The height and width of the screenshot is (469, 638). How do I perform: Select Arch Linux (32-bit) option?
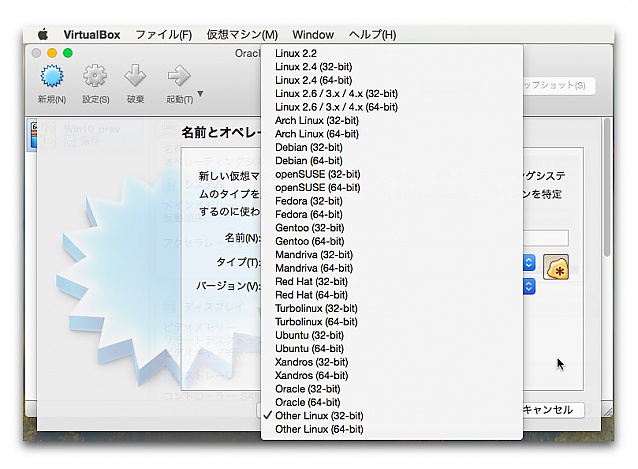(316, 120)
